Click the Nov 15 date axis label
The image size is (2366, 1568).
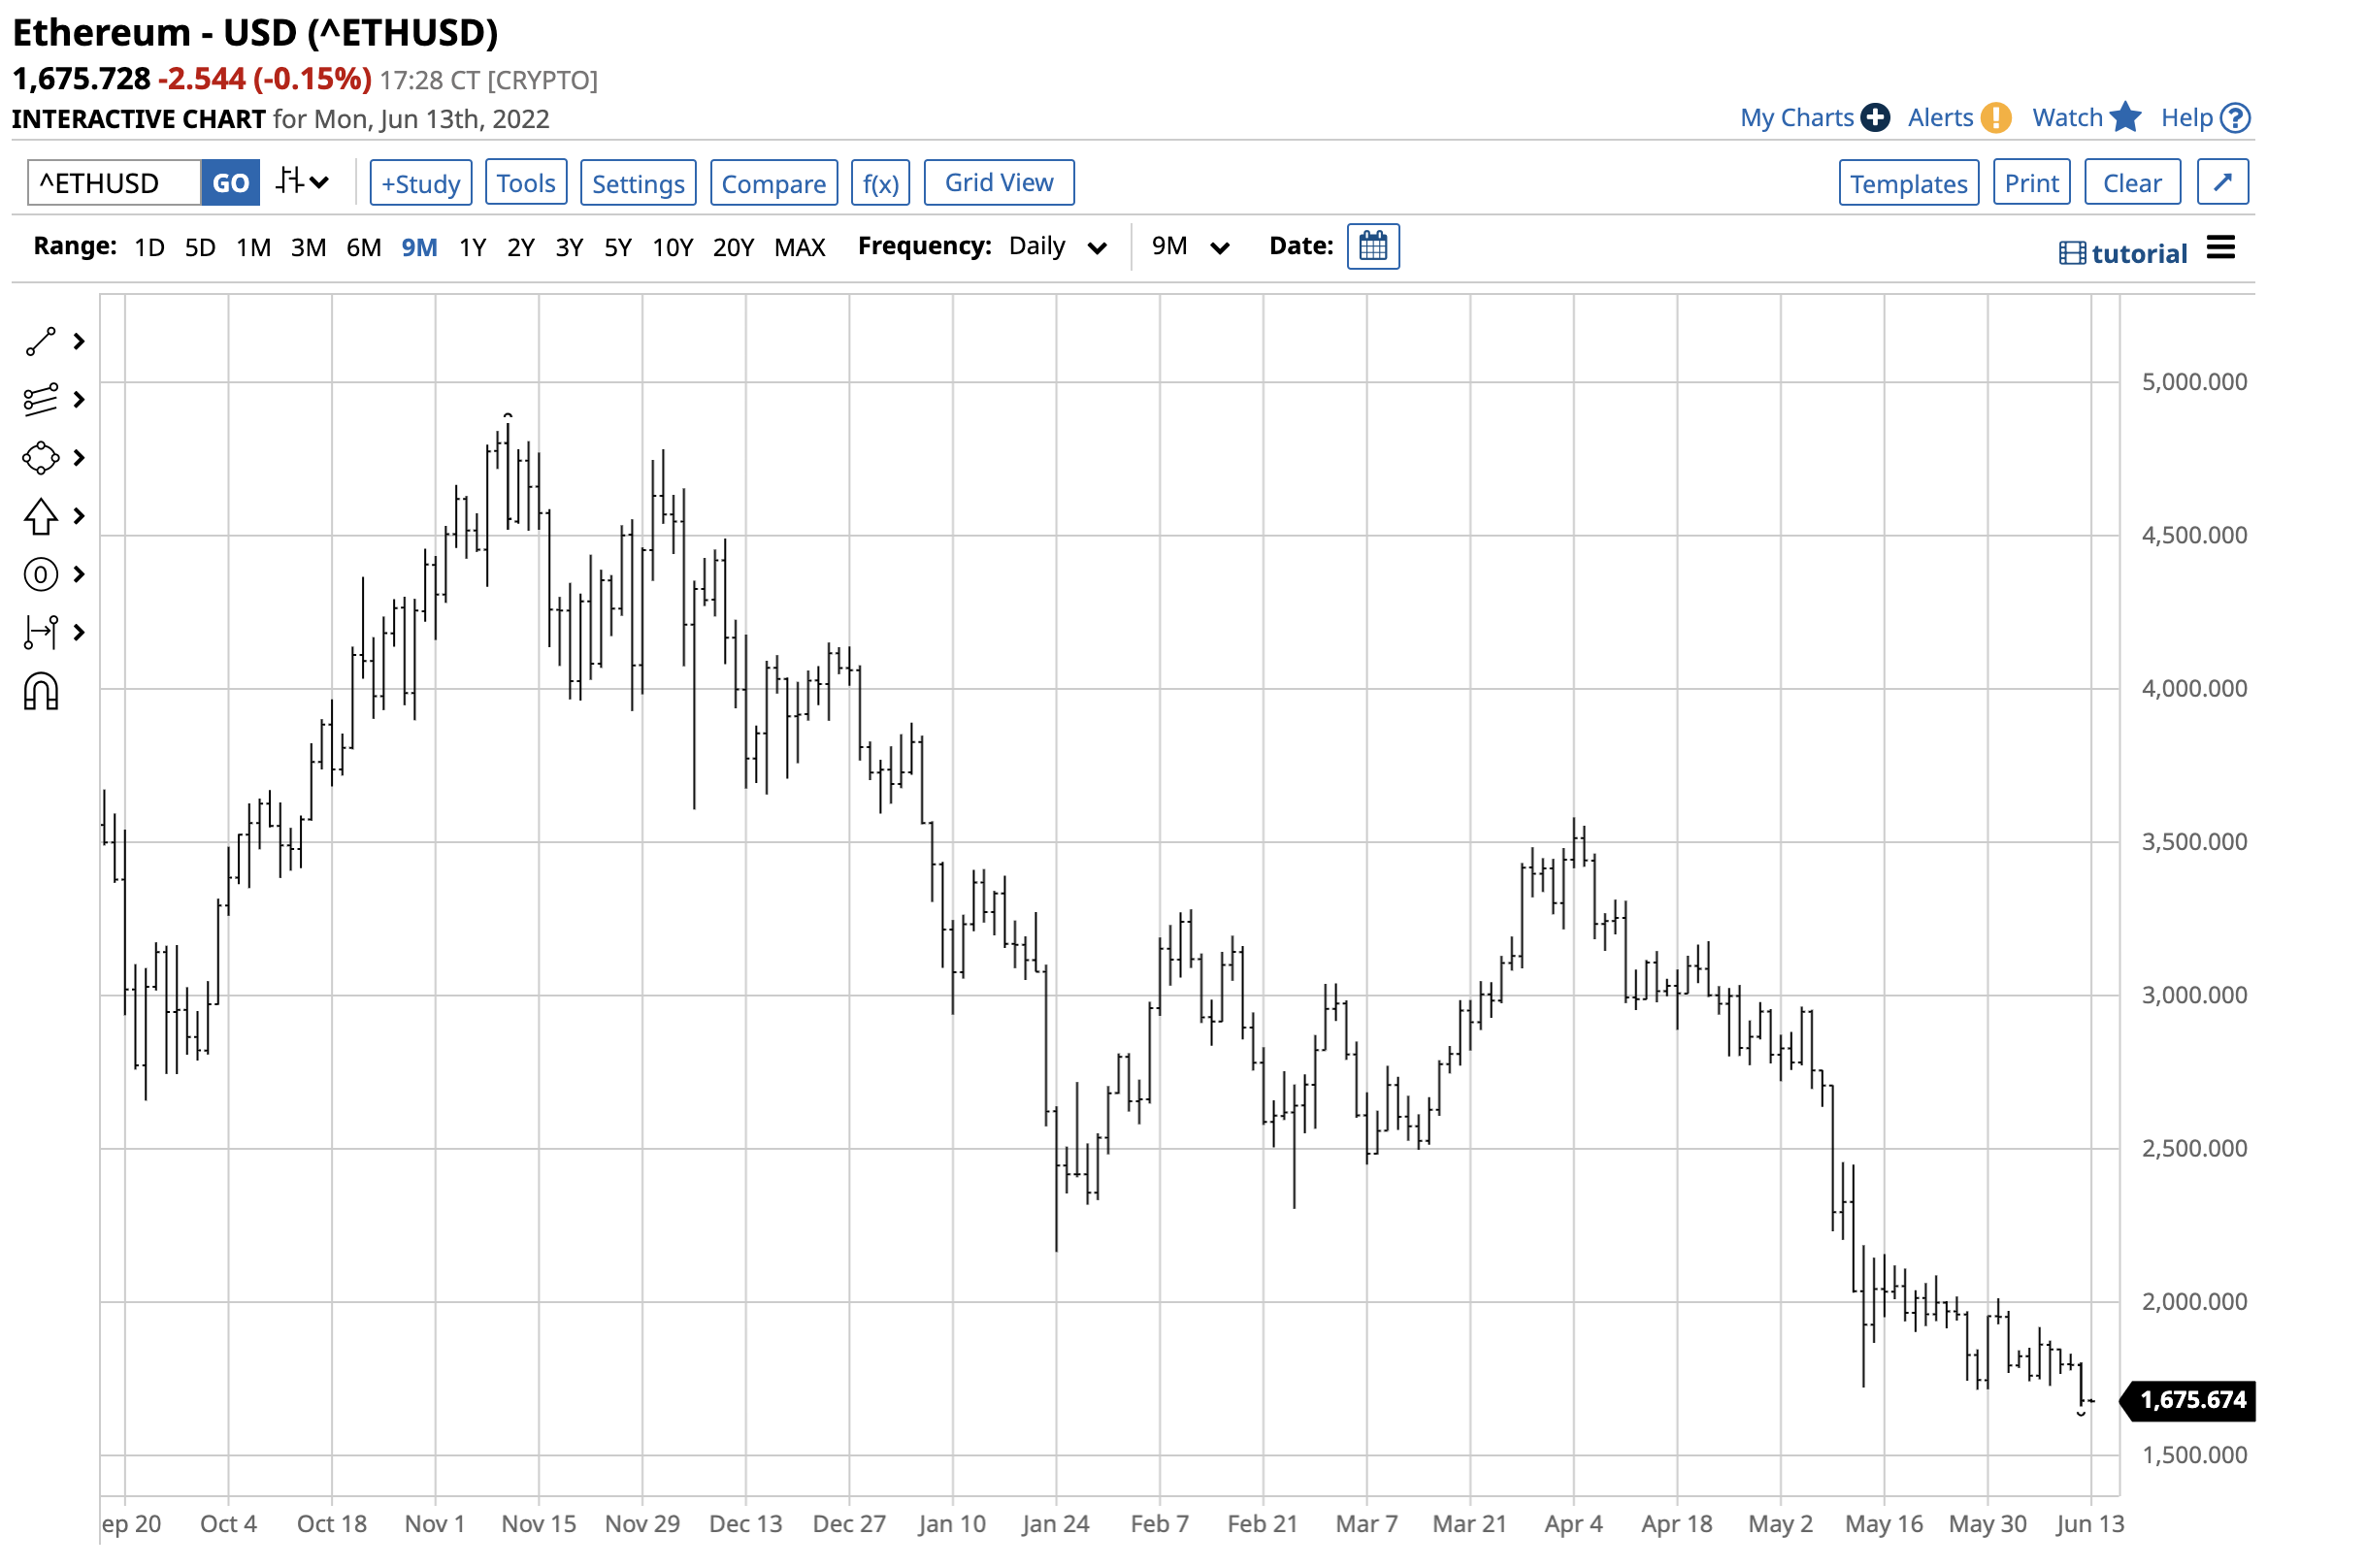[538, 1523]
